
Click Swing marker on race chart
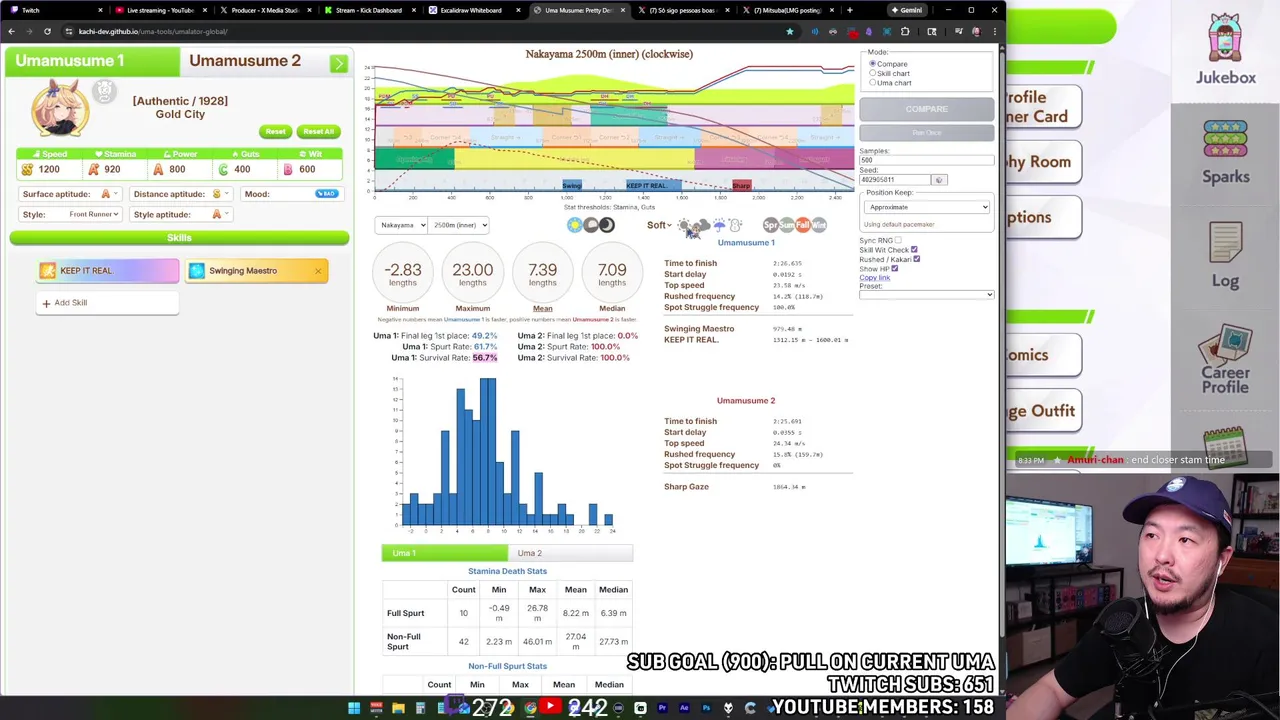[x=572, y=186]
